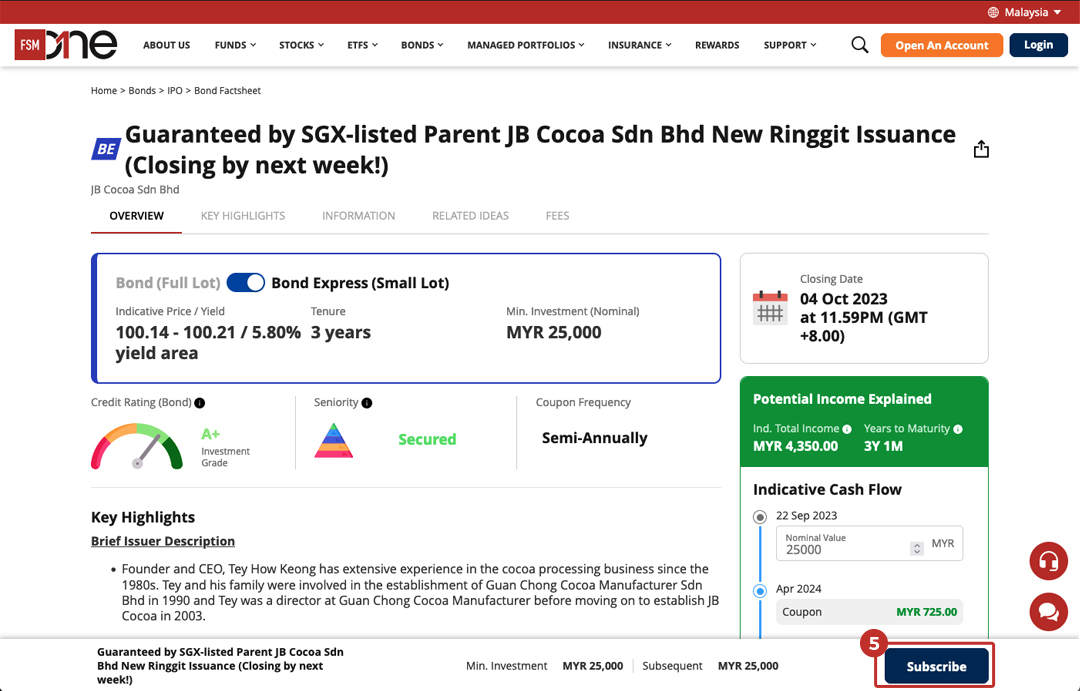Open the live chat bubble button
The height and width of the screenshot is (691, 1080).
[1048, 611]
